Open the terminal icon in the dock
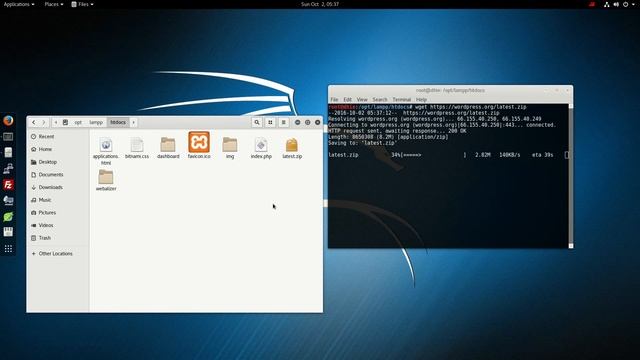 click(x=8, y=137)
